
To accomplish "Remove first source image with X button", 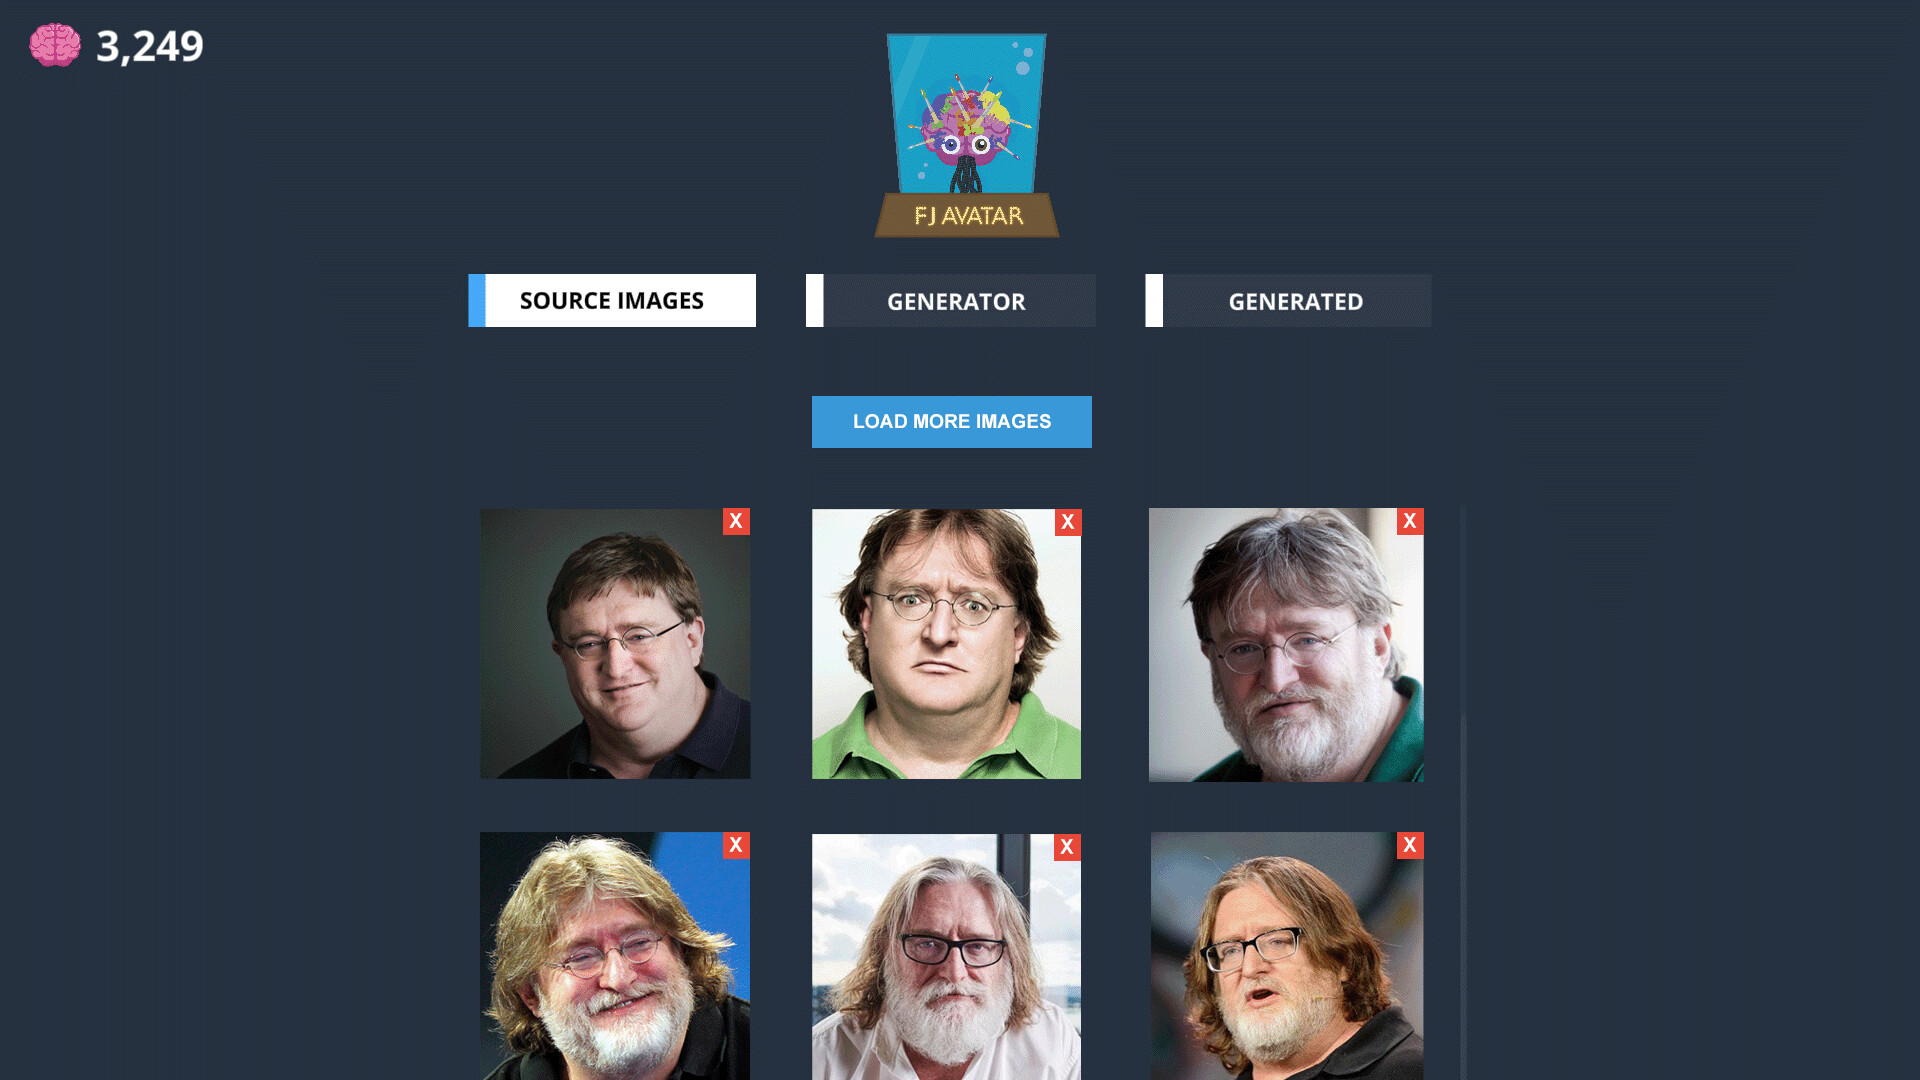I will pyautogui.click(x=736, y=521).
